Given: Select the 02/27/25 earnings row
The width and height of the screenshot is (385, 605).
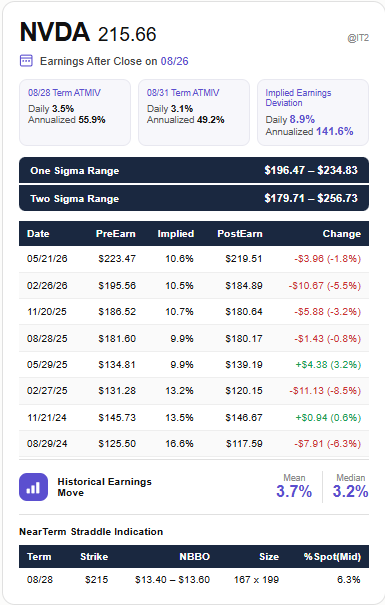Looking at the screenshot, I should click(194, 391).
